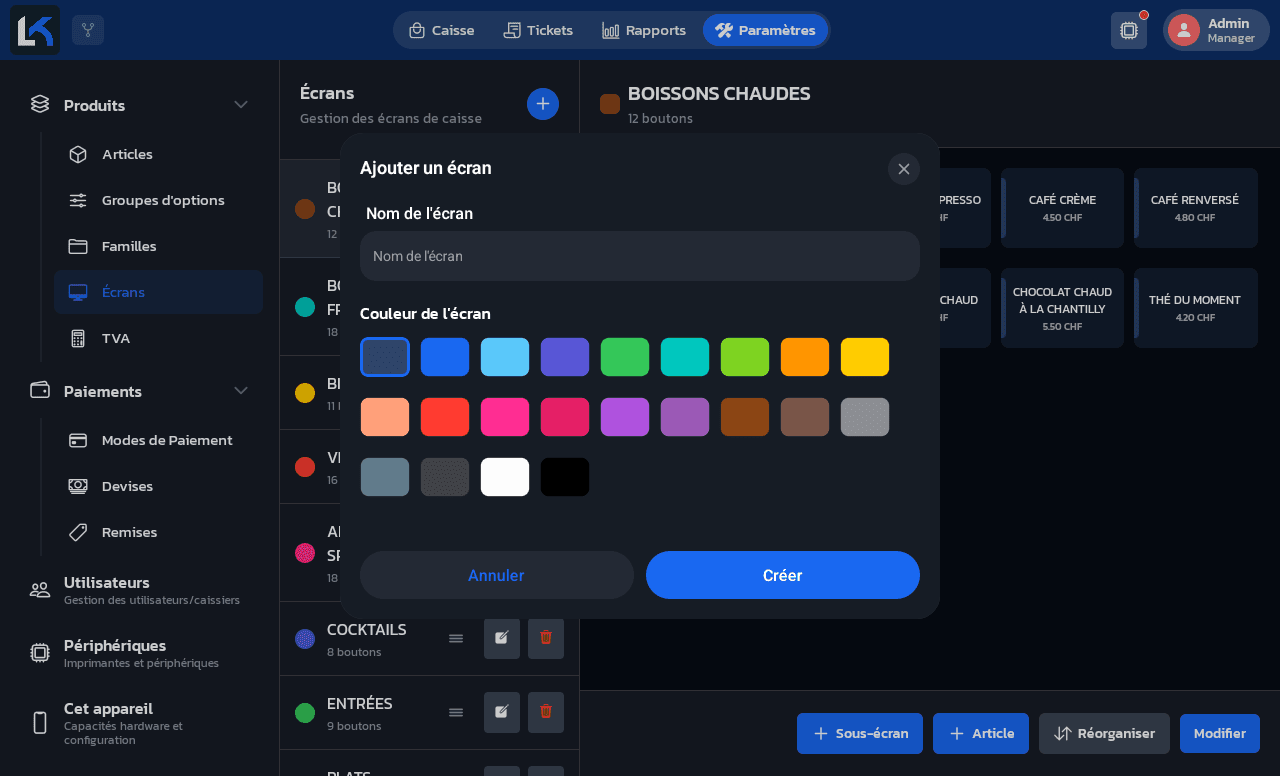Select the orange color swatch
The height and width of the screenshot is (776, 1280).
pos(805,357)
